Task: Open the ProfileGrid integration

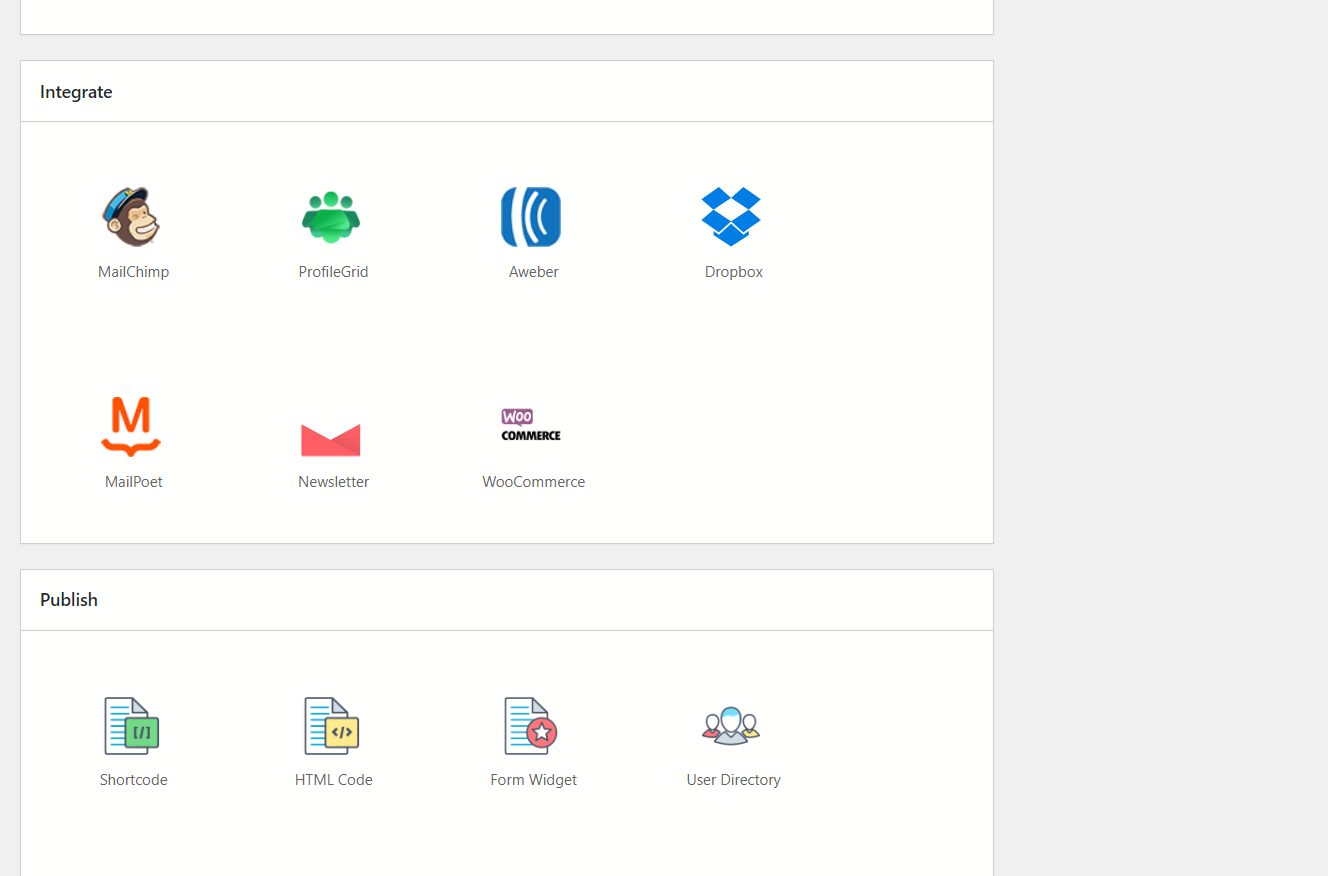Action: click(x=333, y=216)
